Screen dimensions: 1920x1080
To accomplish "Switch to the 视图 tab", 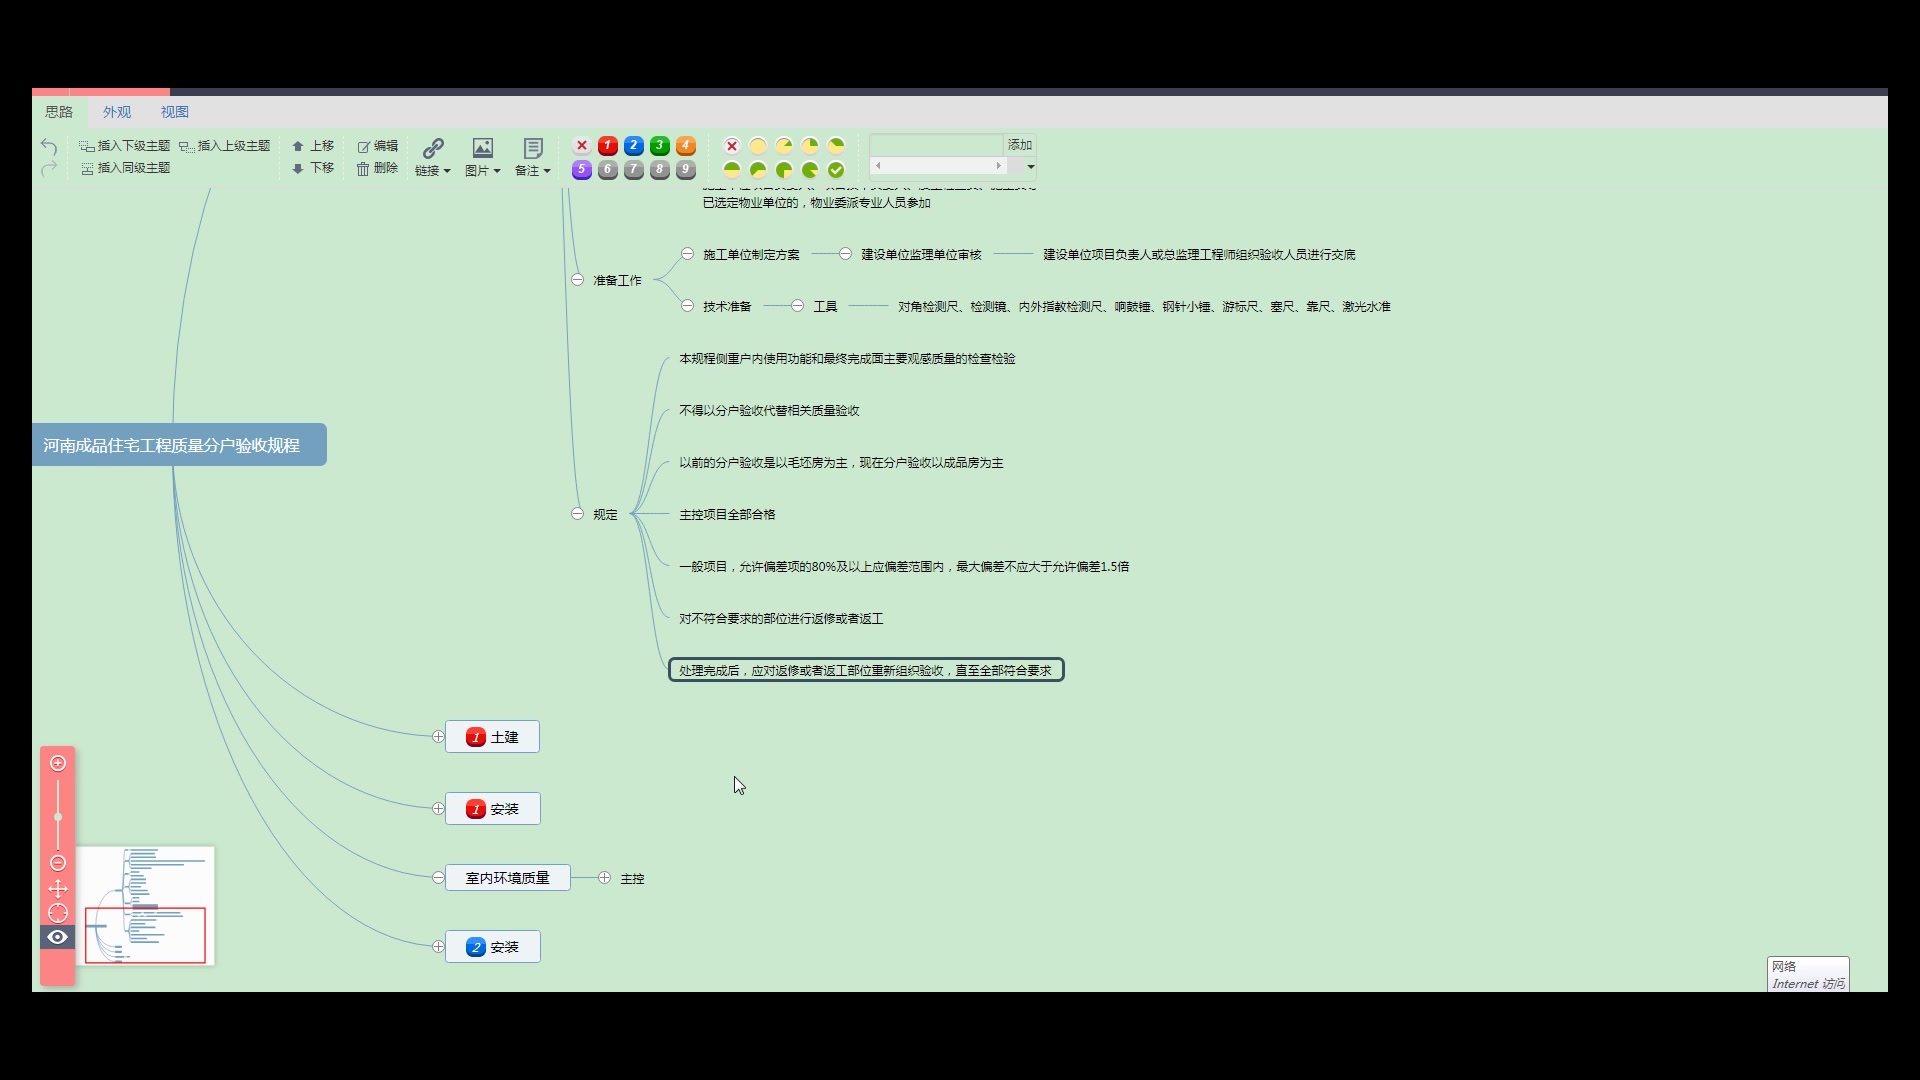I will (x=175, y=112).
